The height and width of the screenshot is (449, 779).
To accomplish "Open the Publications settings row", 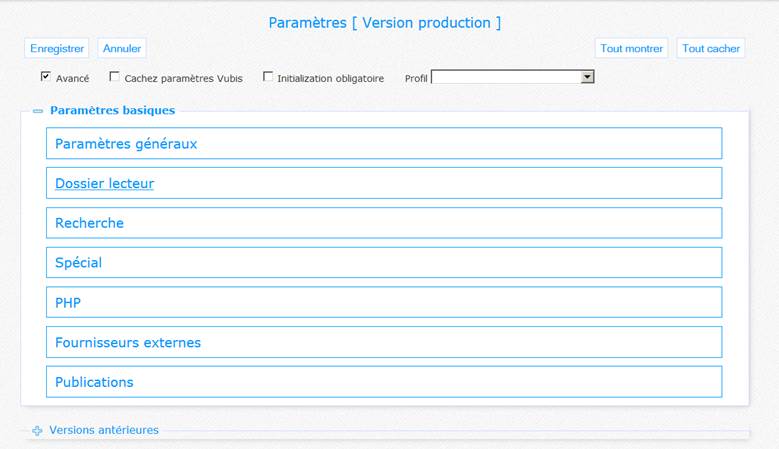I will pyautogui.click(x=384, y=382).
